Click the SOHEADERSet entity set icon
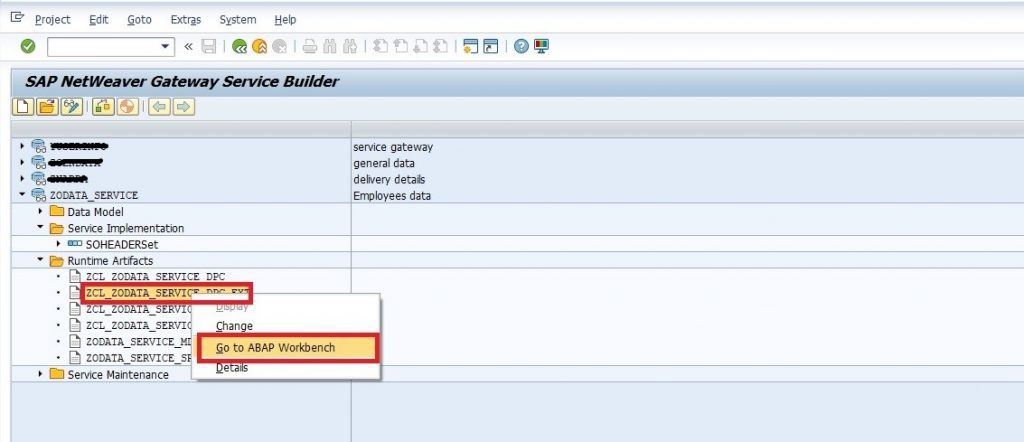 point(75,244)
